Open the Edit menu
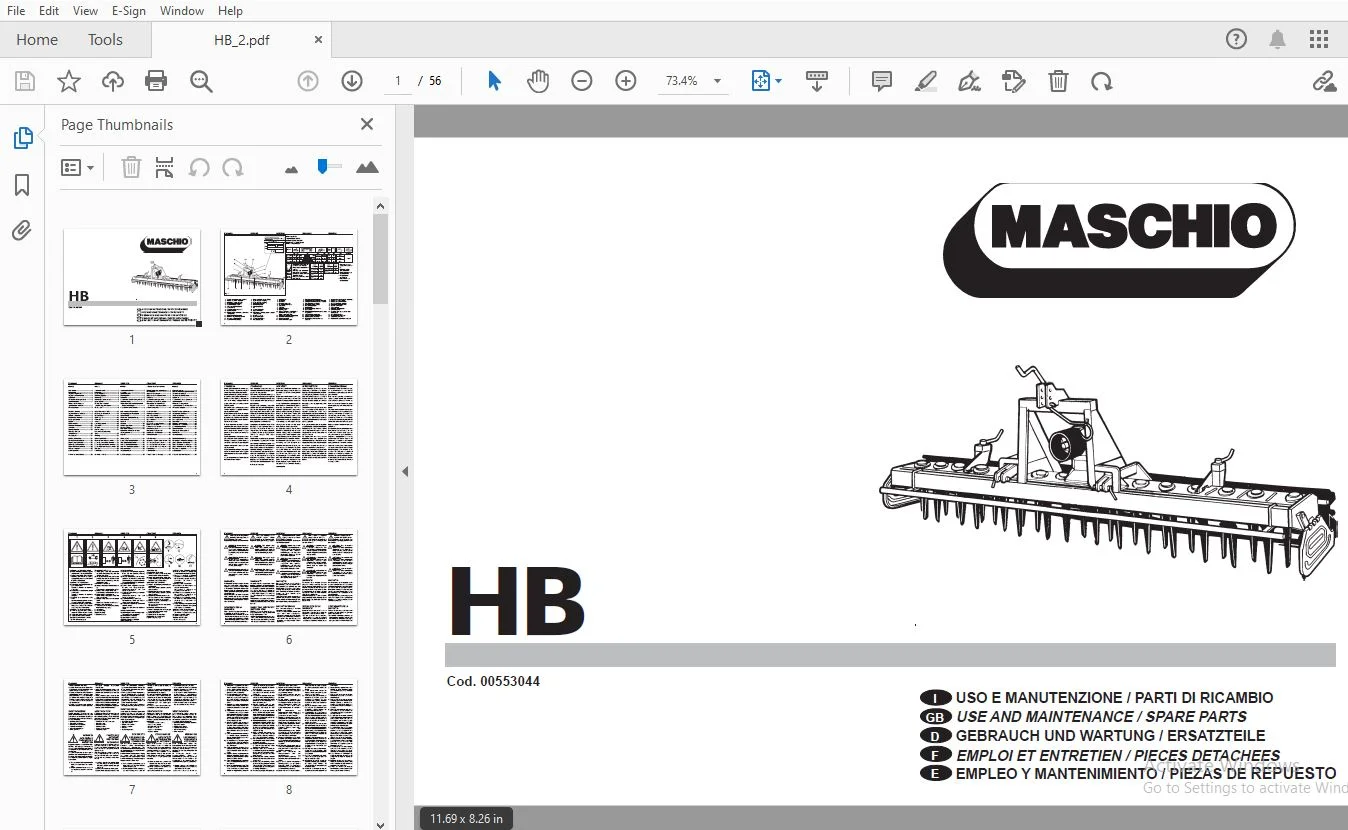 point(48,10)
